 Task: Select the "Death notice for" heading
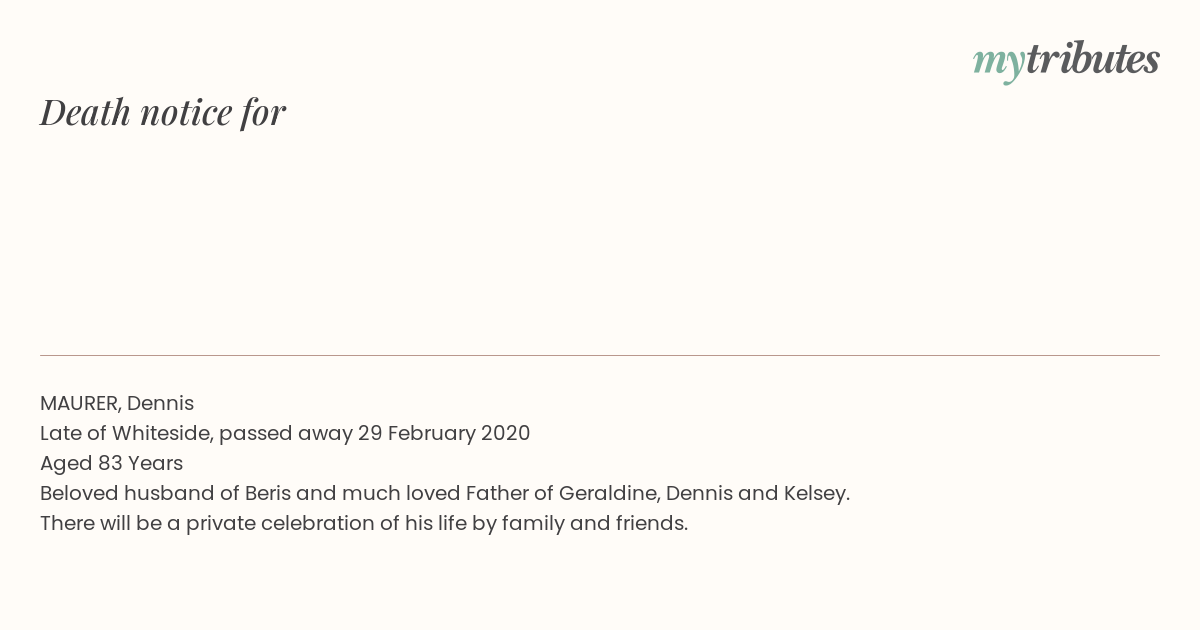click(163, 112)
